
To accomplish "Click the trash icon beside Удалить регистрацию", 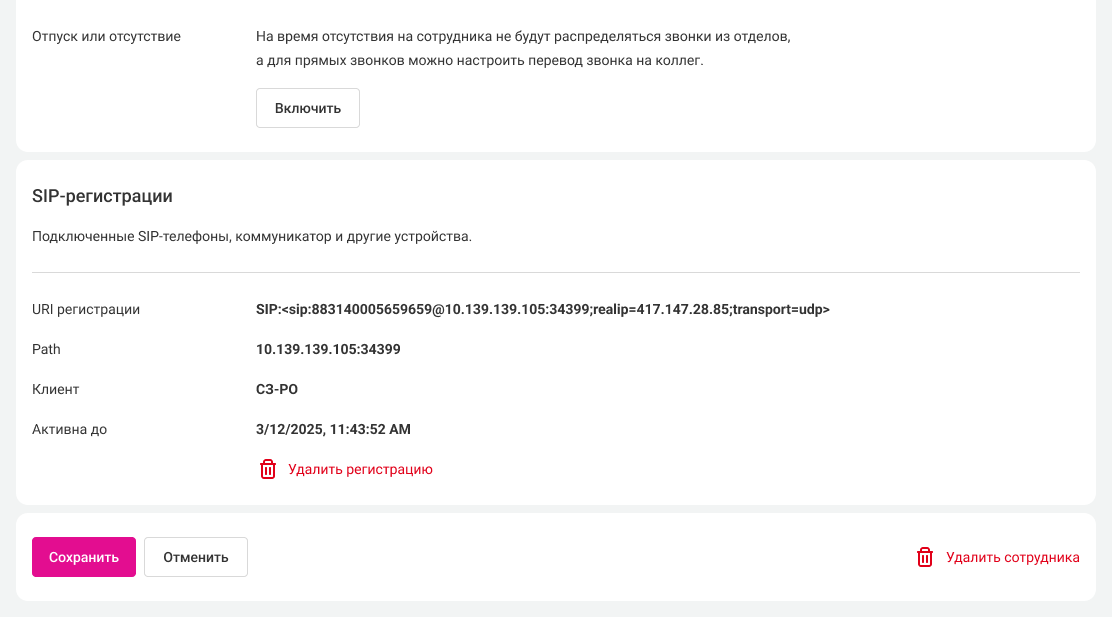I will (x=267, y=469).
